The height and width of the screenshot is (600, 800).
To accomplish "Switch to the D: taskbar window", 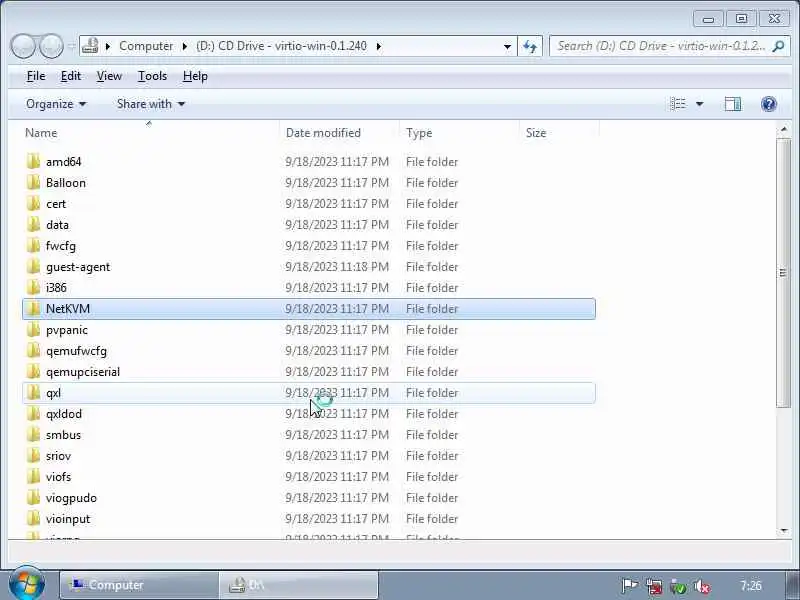I will coord(299,585).
